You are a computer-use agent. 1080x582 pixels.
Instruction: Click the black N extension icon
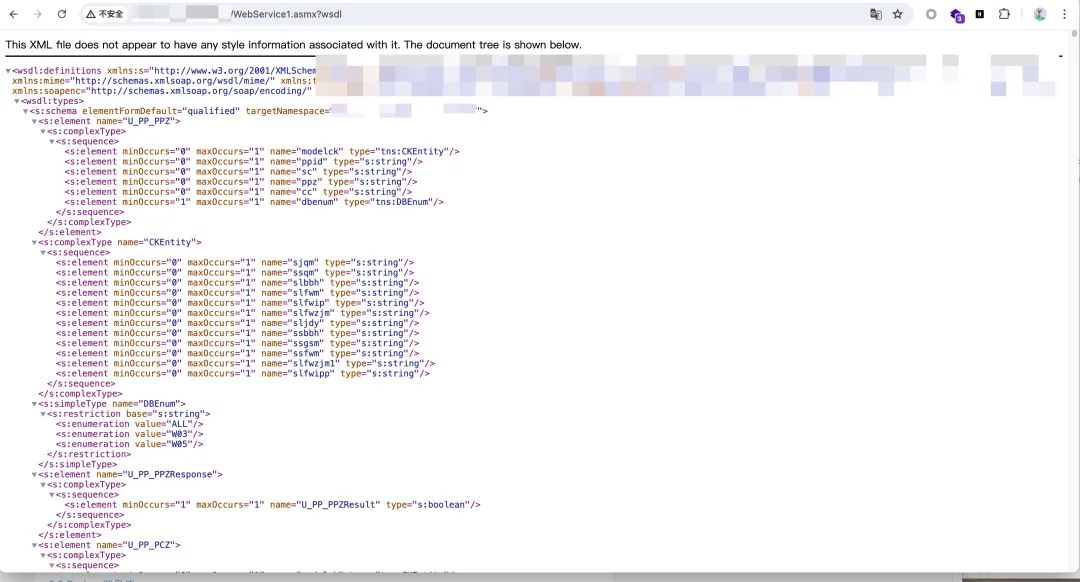click(x=980, y=15)
